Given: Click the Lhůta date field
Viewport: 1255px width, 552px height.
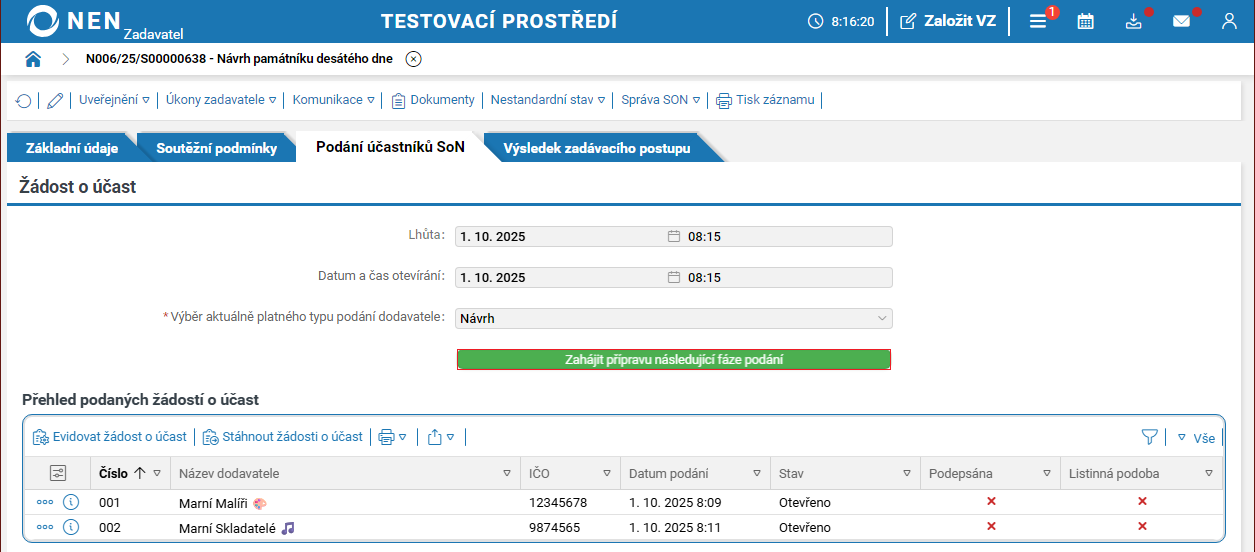Looking at the screenshot, I should click(x=560, y=237).
